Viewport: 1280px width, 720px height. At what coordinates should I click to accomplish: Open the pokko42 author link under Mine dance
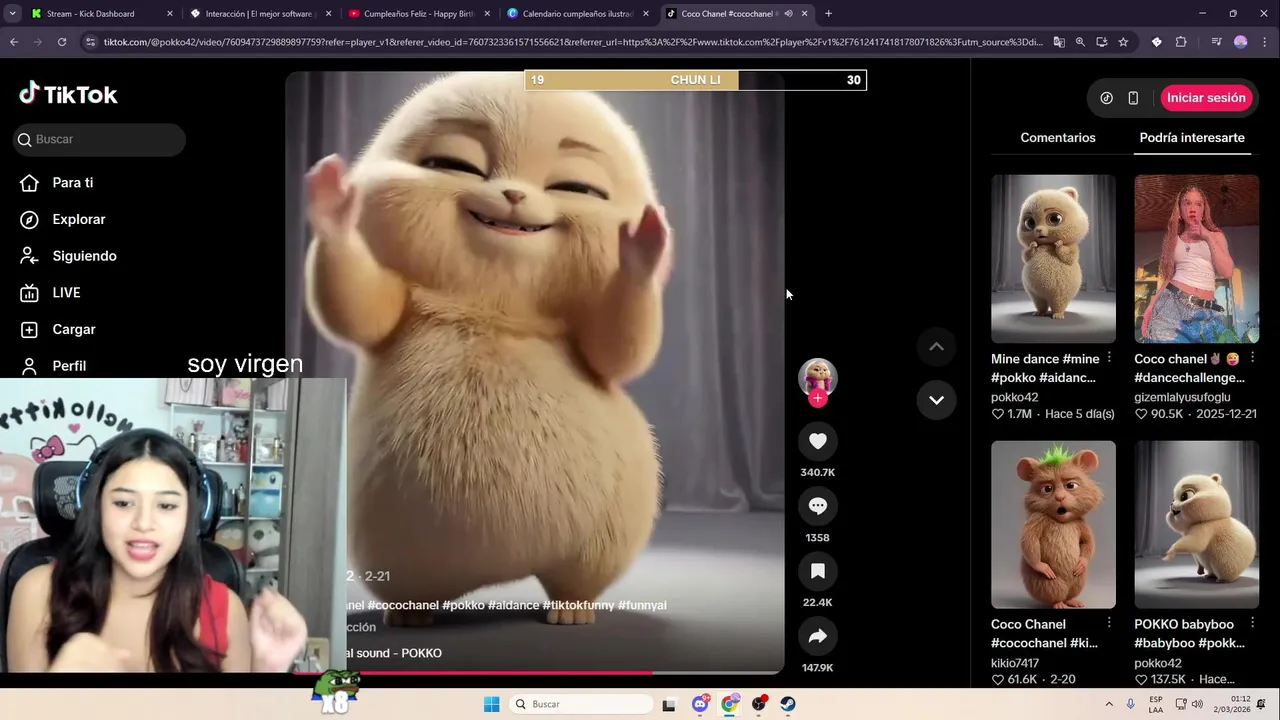(1015, 397)
